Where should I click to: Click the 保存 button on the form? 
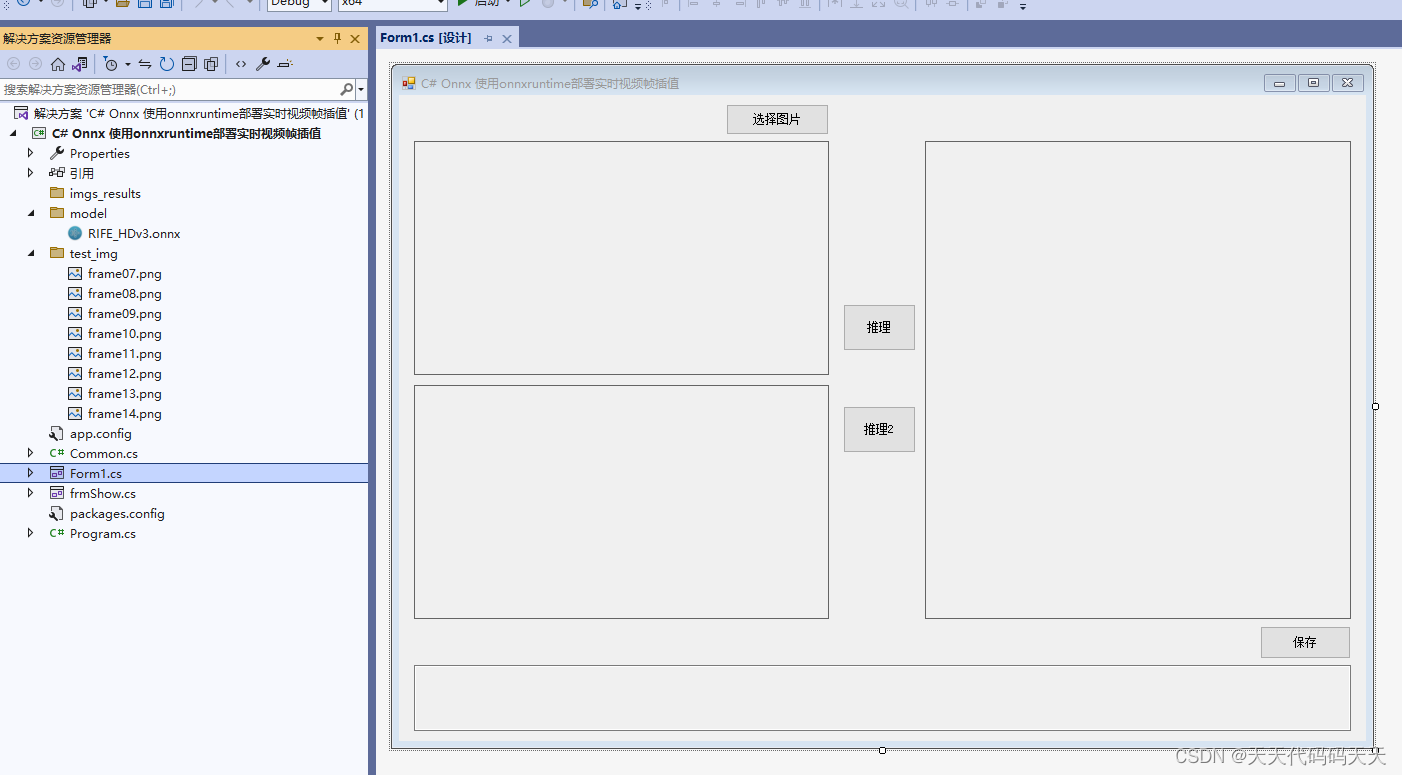pyautogui.click(x=1305, y=642)
